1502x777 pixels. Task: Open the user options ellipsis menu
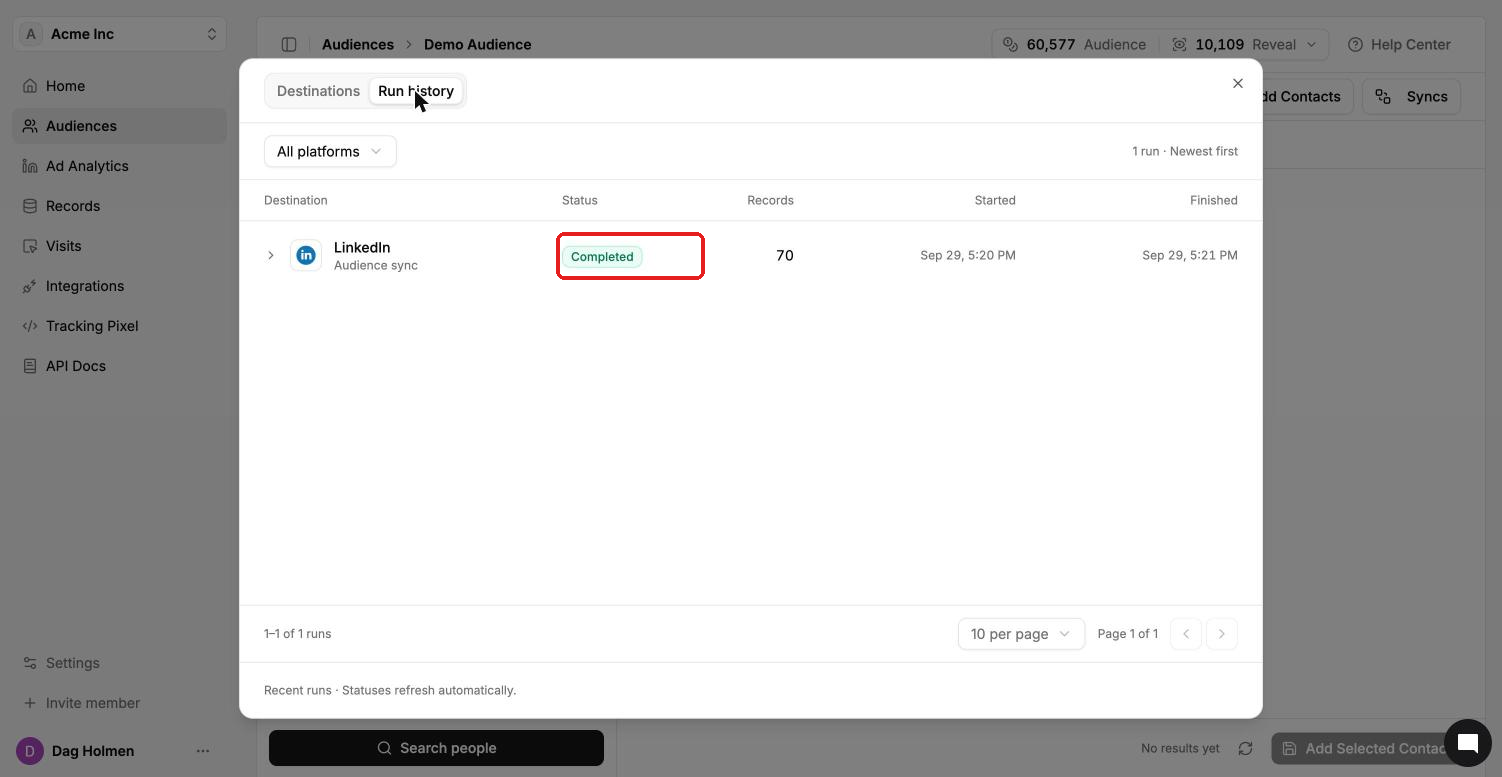point(203,751)
